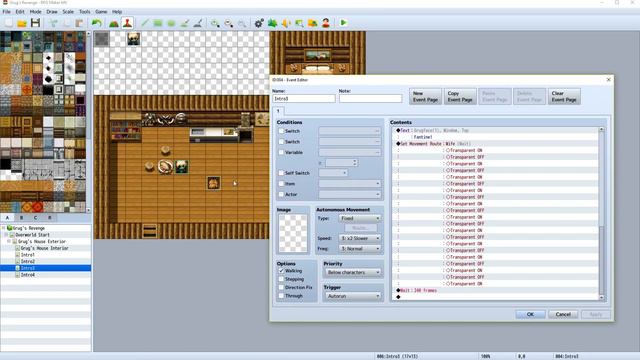The width and height of the screenshot is (640, 360).
Task: Click the event Name input field
Action: [304, 99]
